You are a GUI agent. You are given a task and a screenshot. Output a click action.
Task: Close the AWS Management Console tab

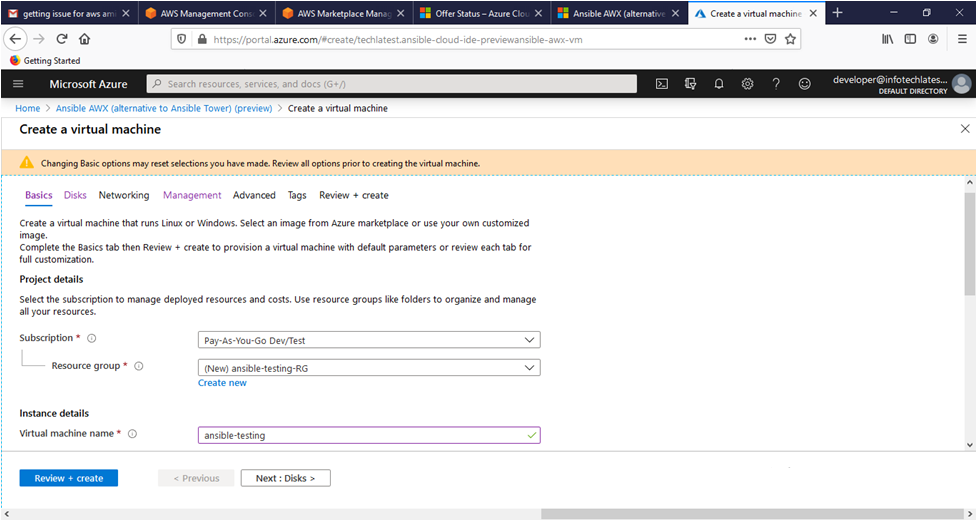pos(263,14)
